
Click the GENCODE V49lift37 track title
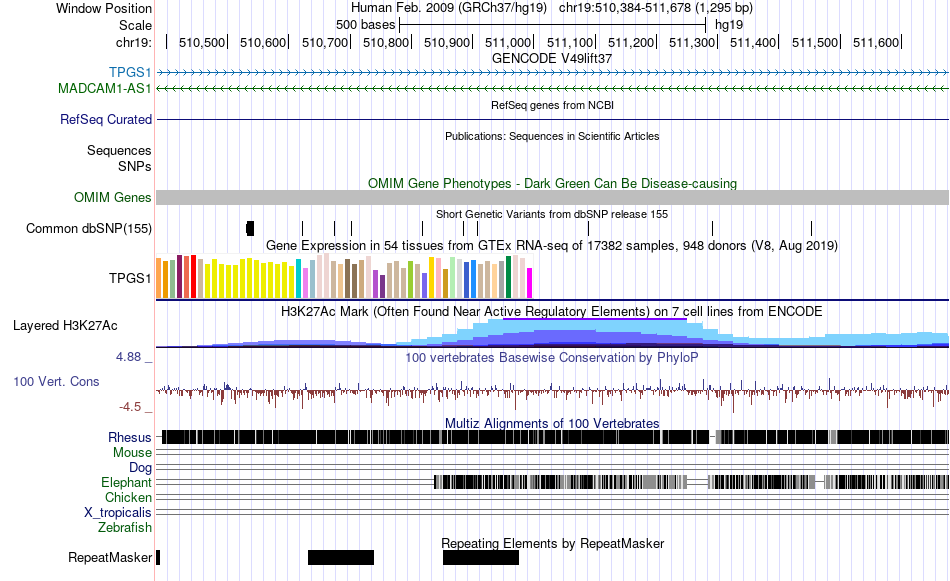coord(552,58)
